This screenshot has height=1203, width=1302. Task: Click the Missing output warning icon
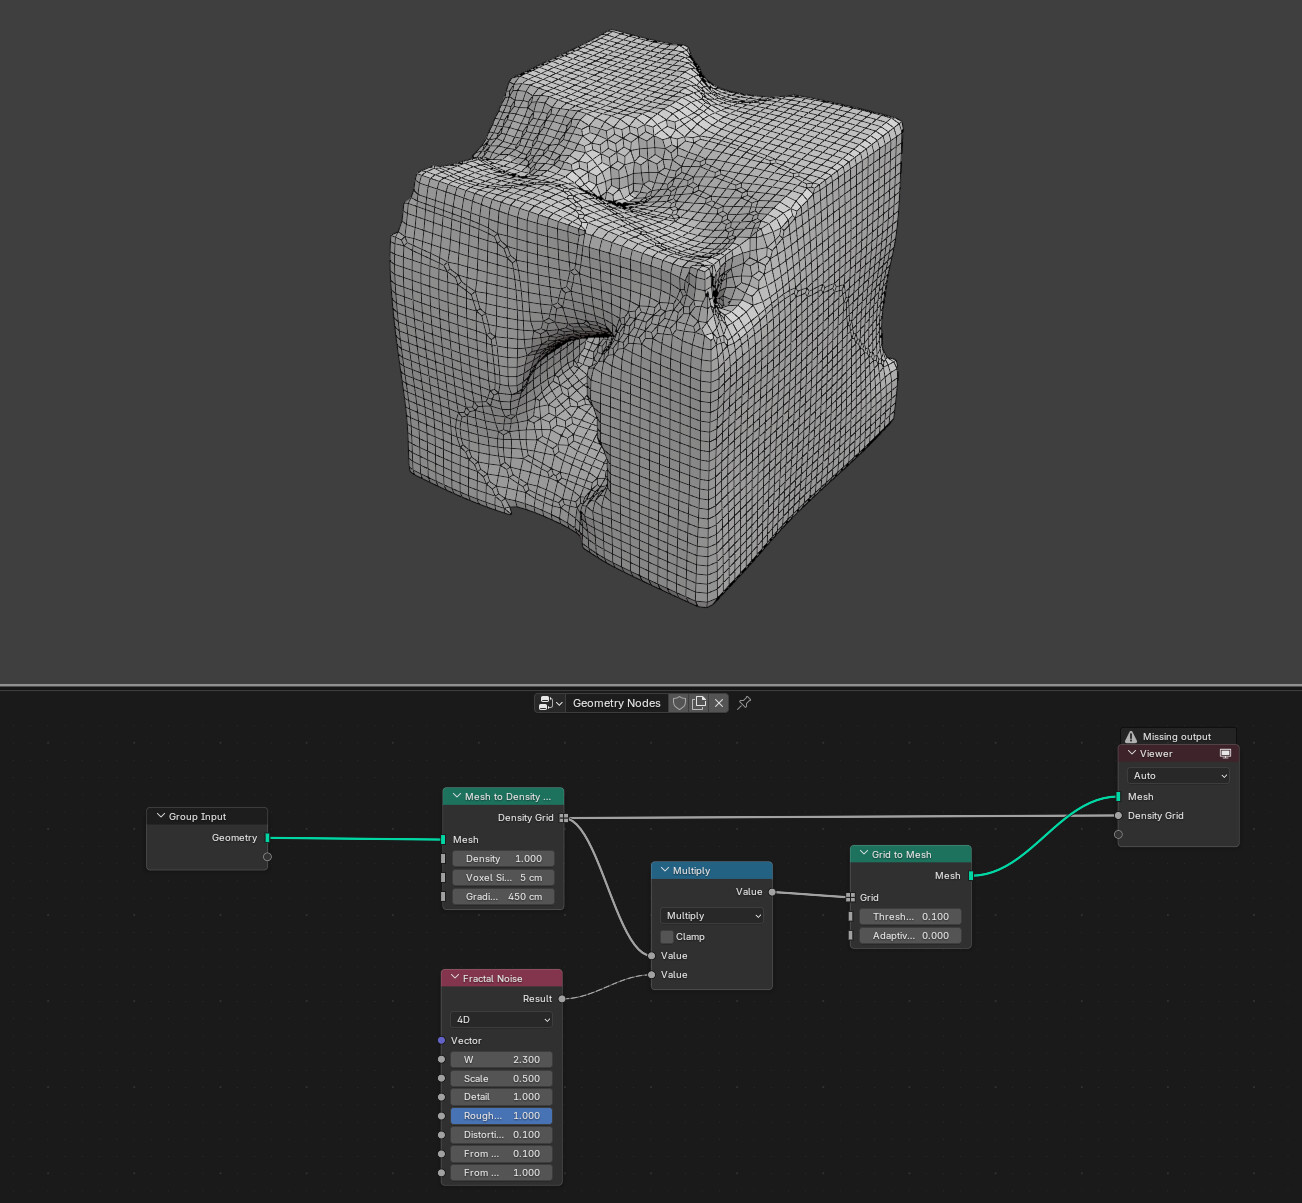(1131, 737)
